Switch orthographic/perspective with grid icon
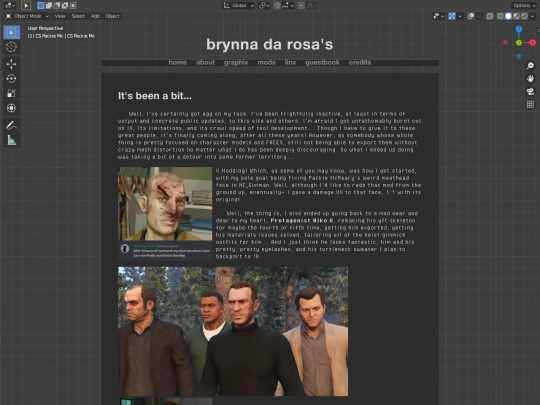This screenshot has width=540, height=405. click(530, 104)
